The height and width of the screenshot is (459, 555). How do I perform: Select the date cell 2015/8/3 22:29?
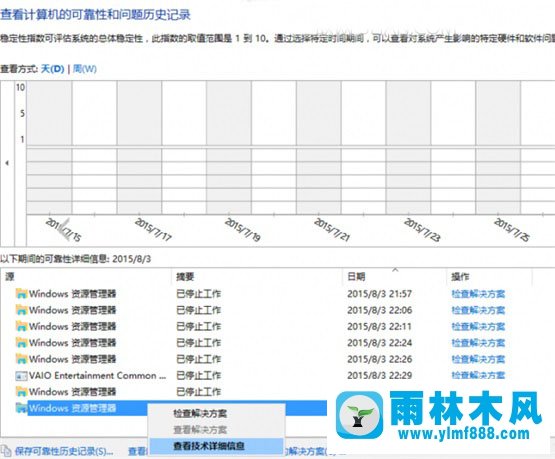click(379, 375)
